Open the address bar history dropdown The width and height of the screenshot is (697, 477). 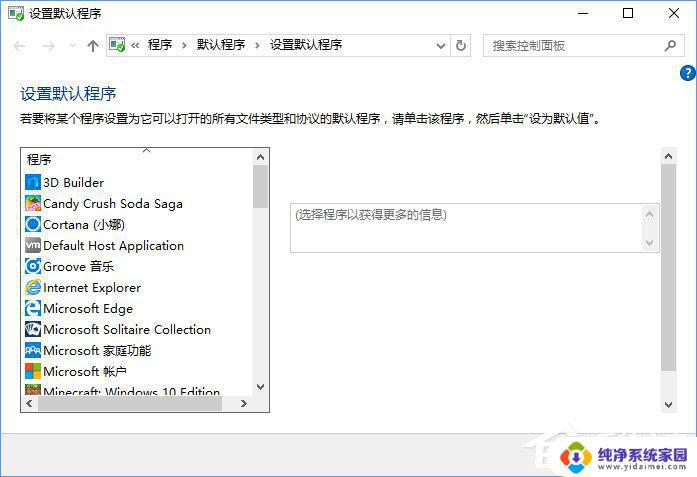[x=441, y=46]
